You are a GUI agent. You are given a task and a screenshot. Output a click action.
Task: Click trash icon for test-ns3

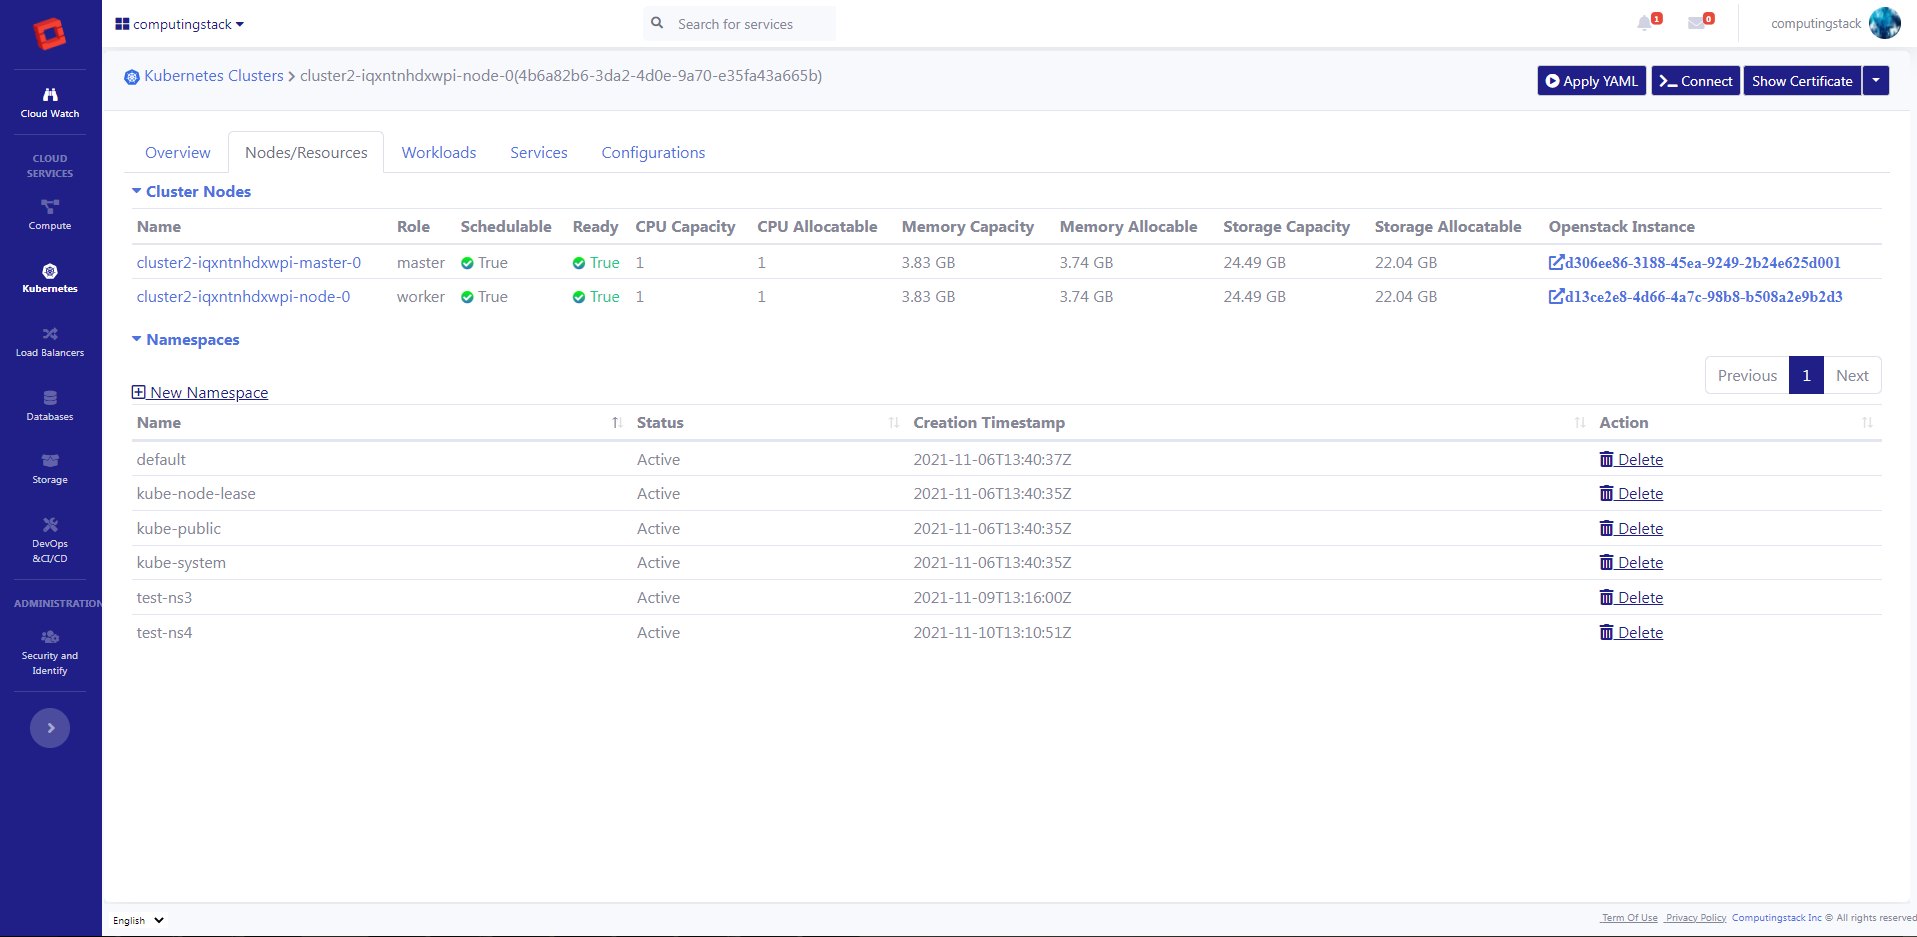(1606, 597)
